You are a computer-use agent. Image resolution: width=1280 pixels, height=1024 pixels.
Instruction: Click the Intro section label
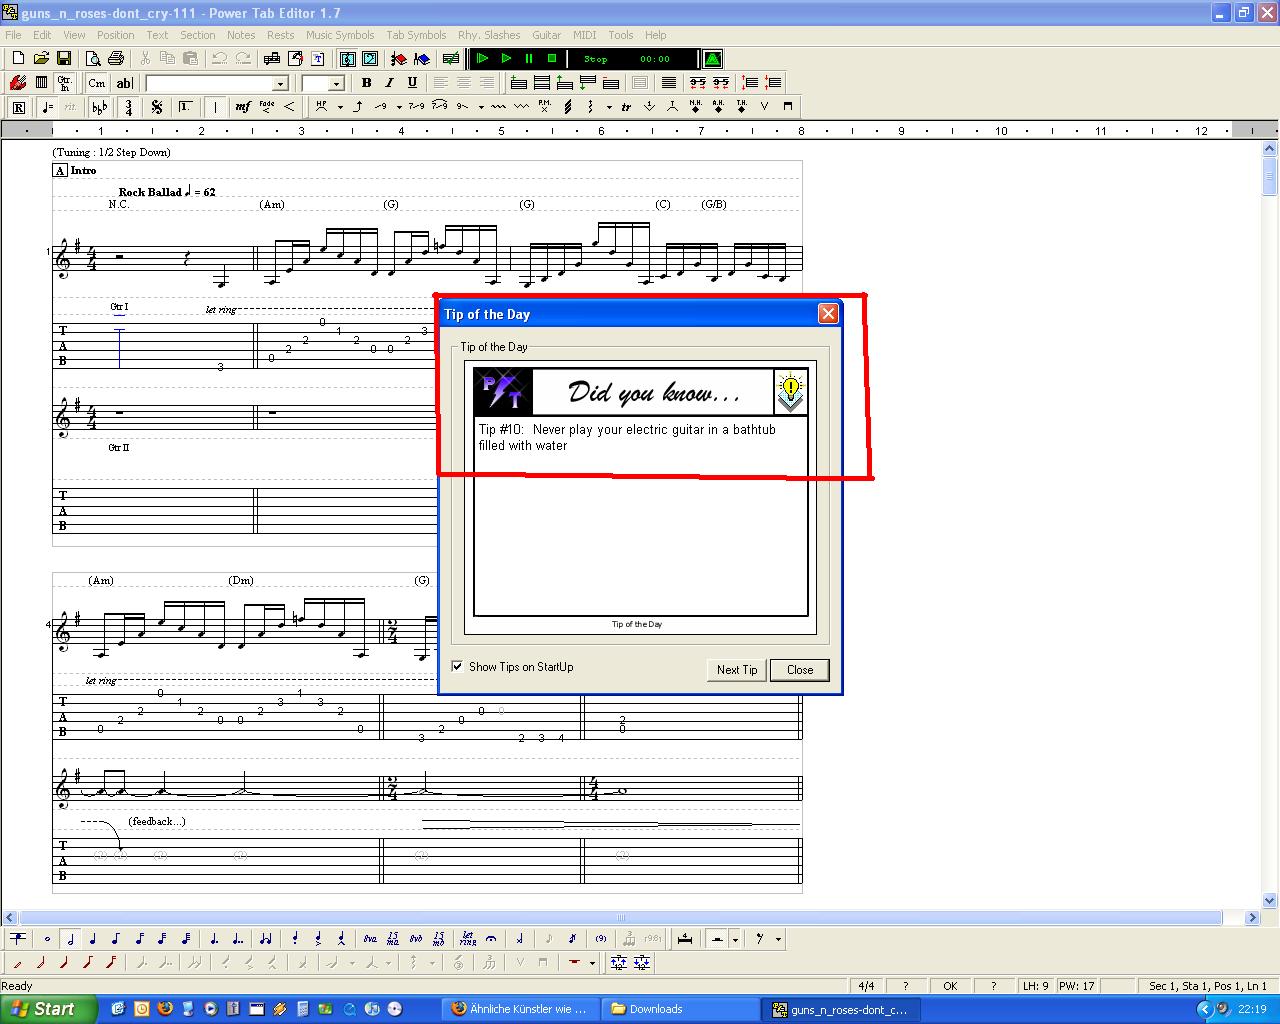tap(83, 171)
